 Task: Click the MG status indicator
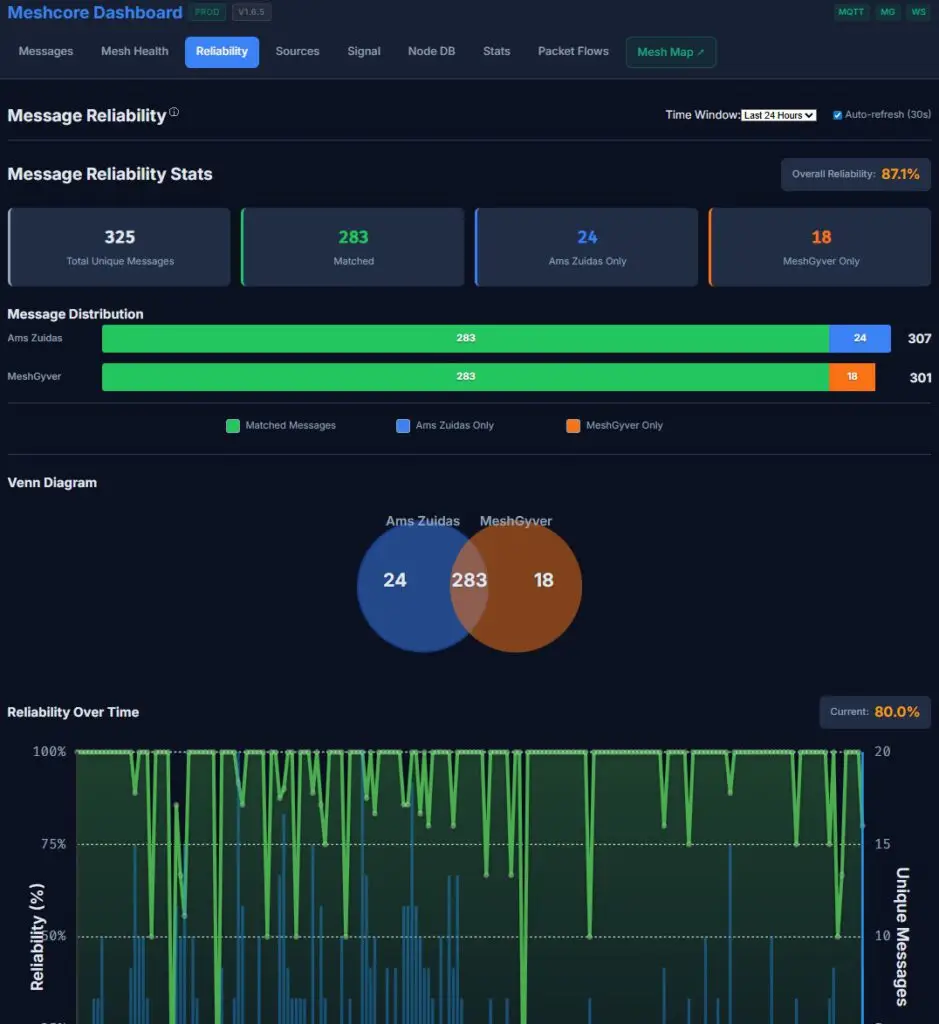click(x=887, y=13)
